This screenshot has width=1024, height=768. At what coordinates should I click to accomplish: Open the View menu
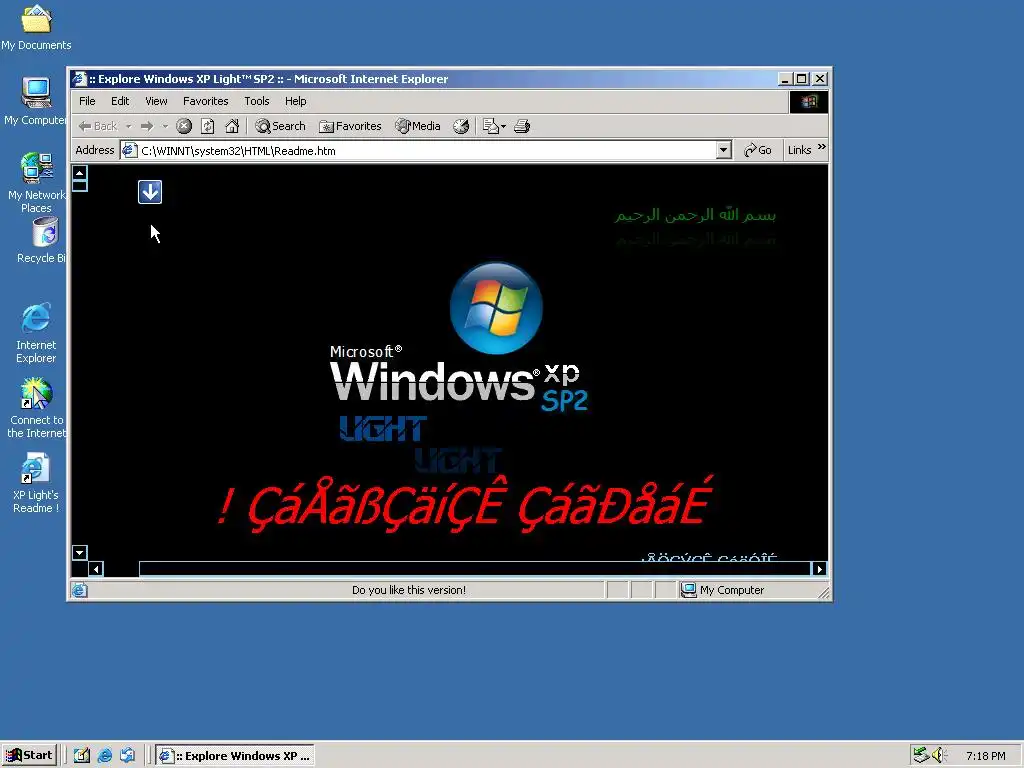click(156, 101)
